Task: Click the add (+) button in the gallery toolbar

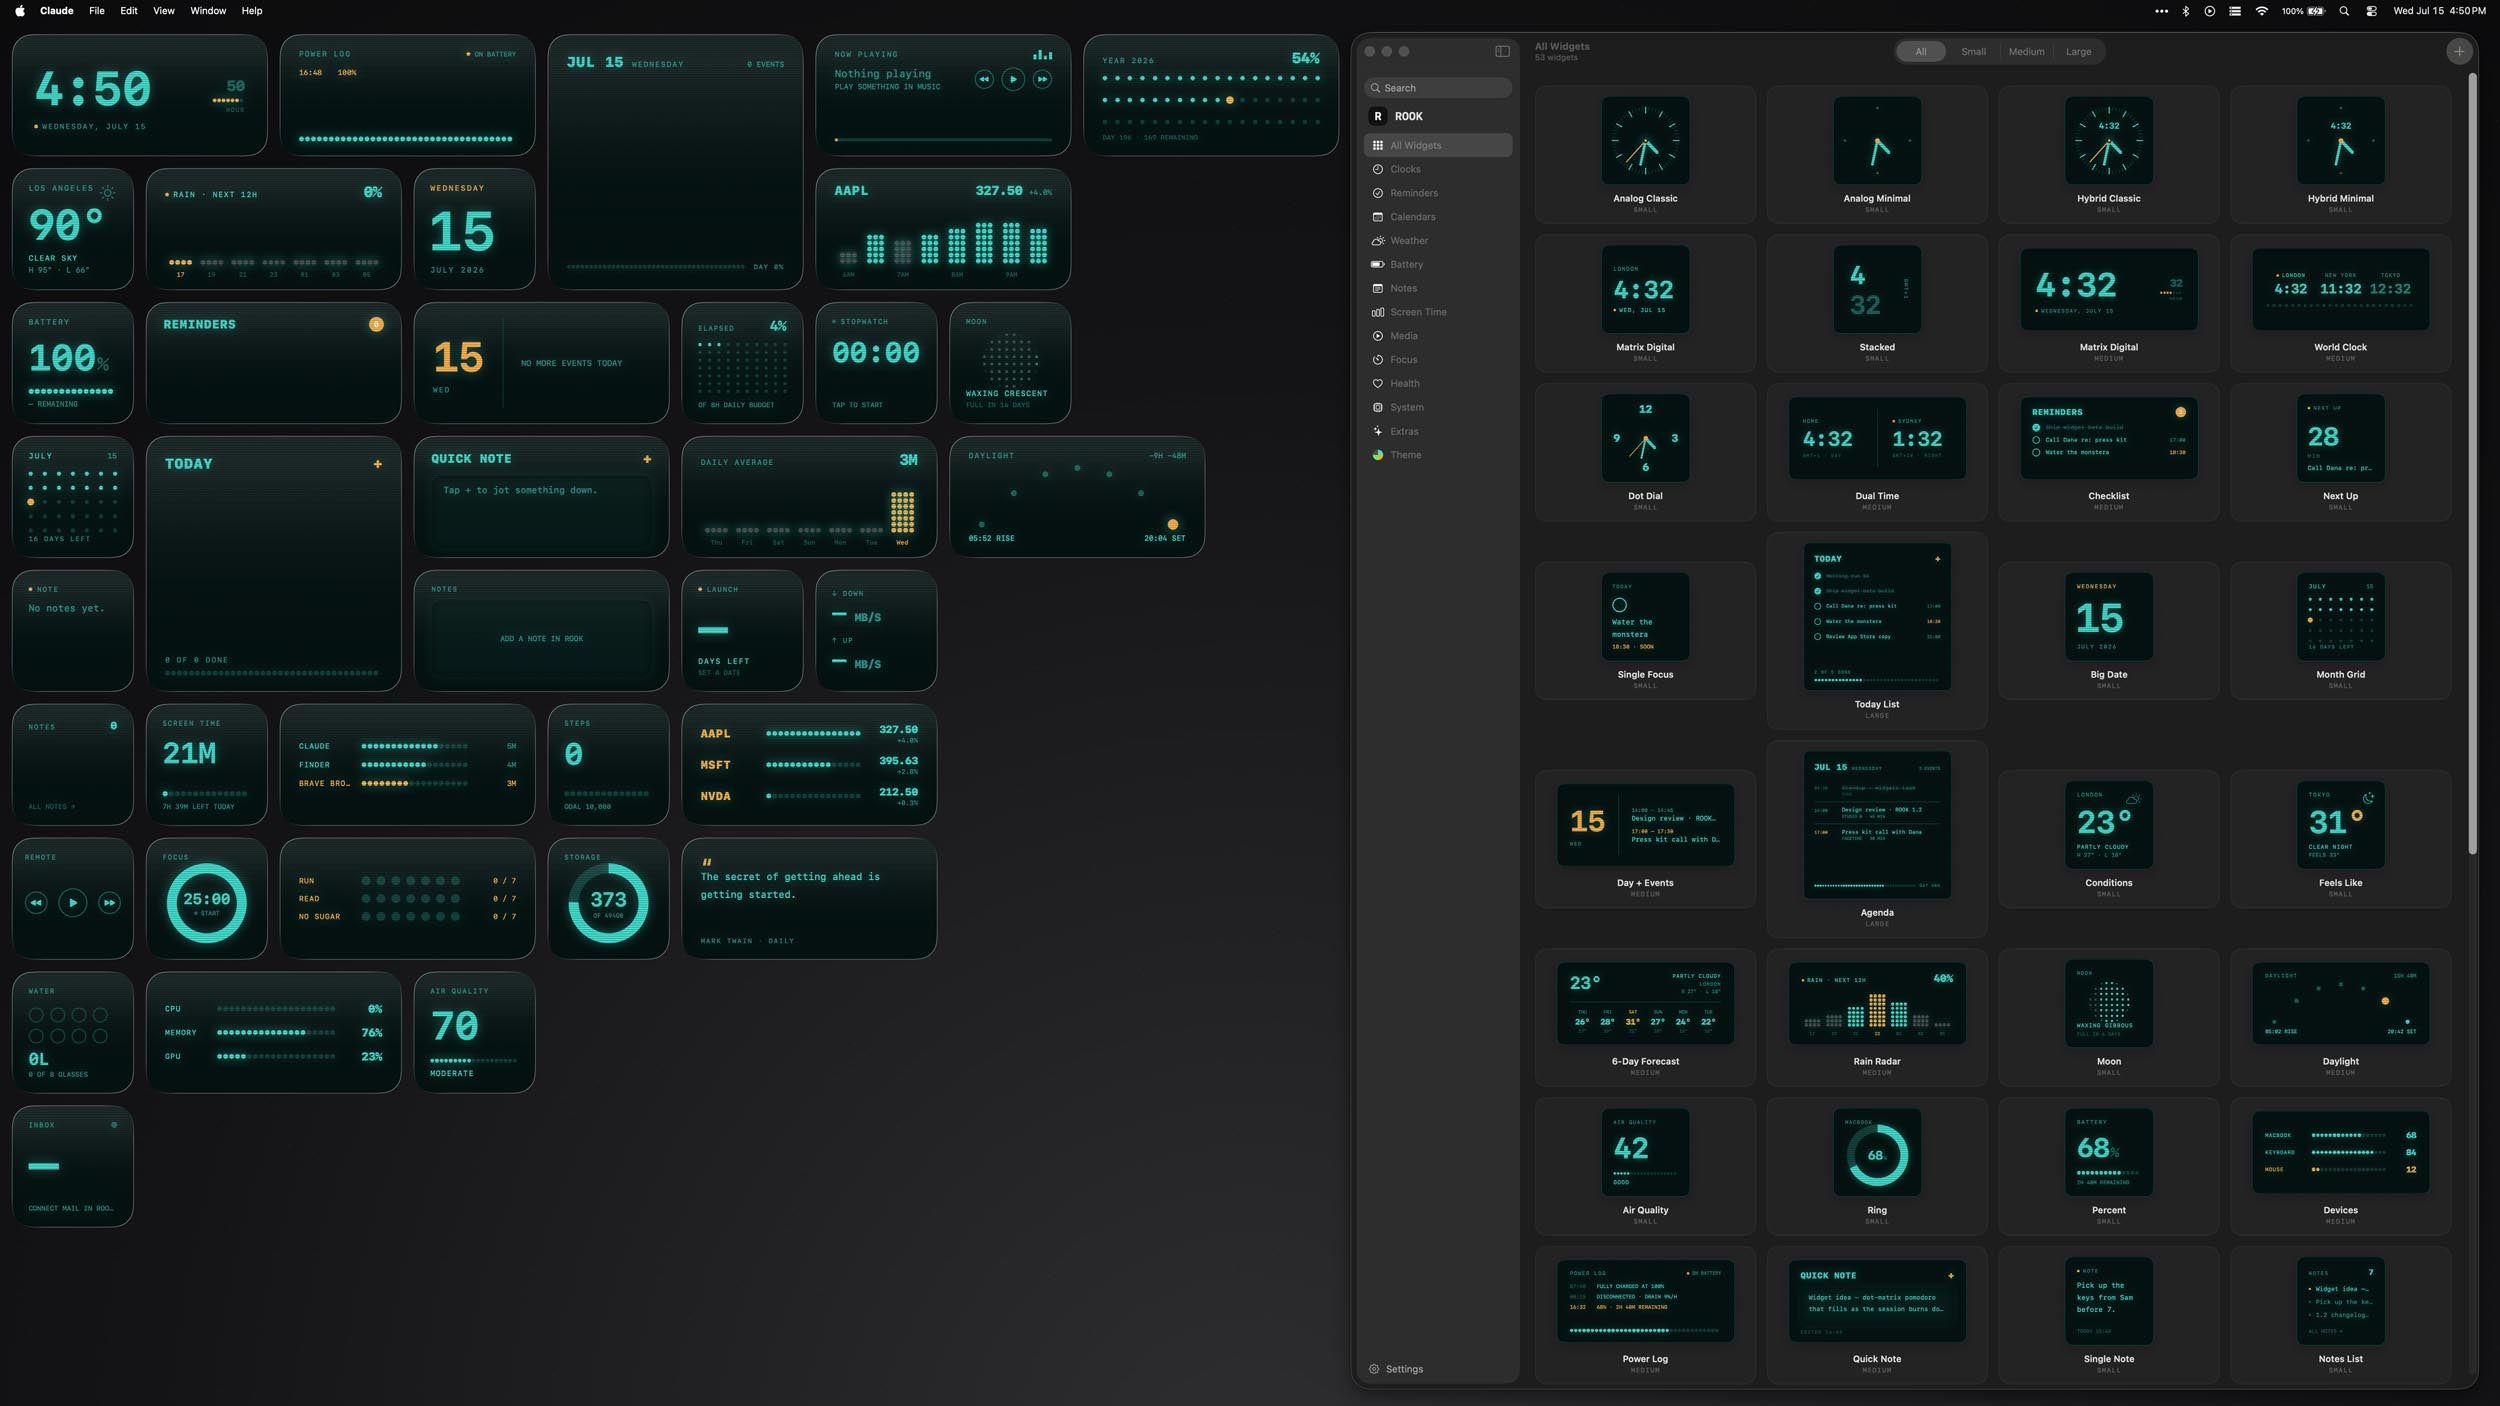Action: click(2458, 52)
